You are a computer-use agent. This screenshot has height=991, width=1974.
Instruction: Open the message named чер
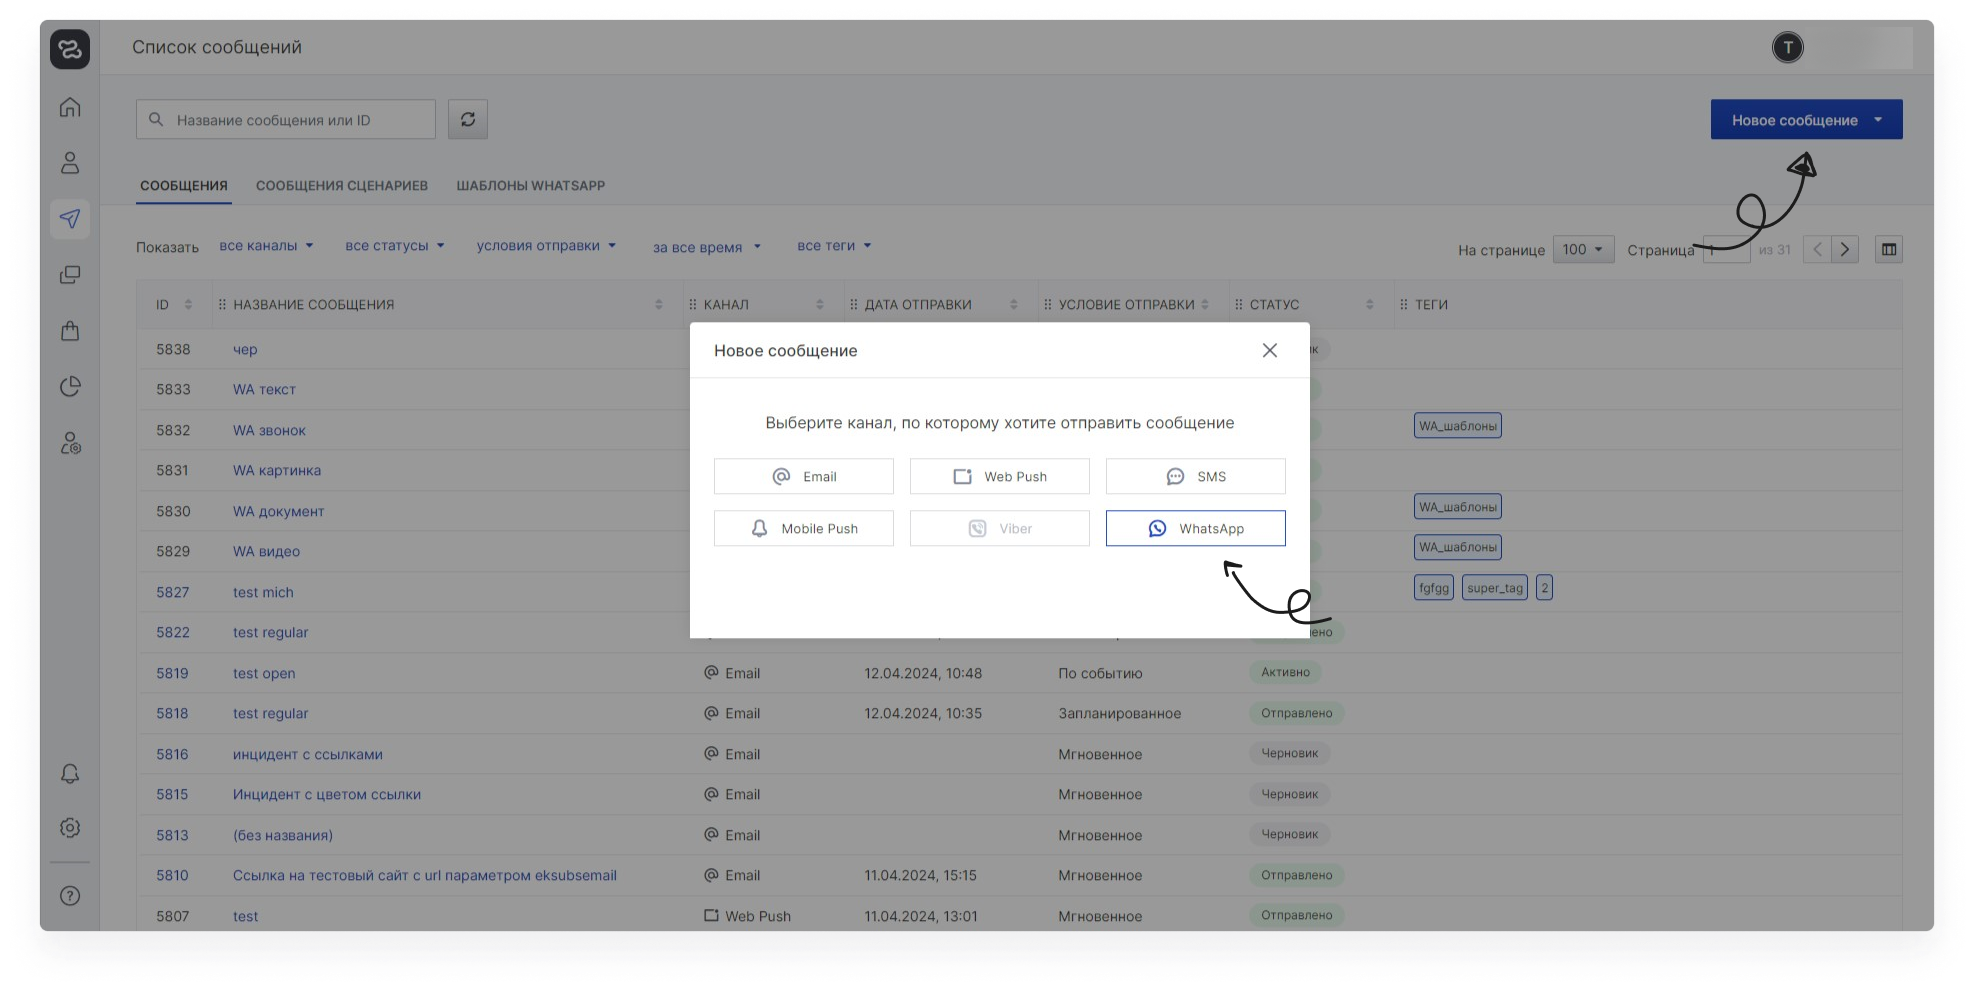(x=245, y=349)
